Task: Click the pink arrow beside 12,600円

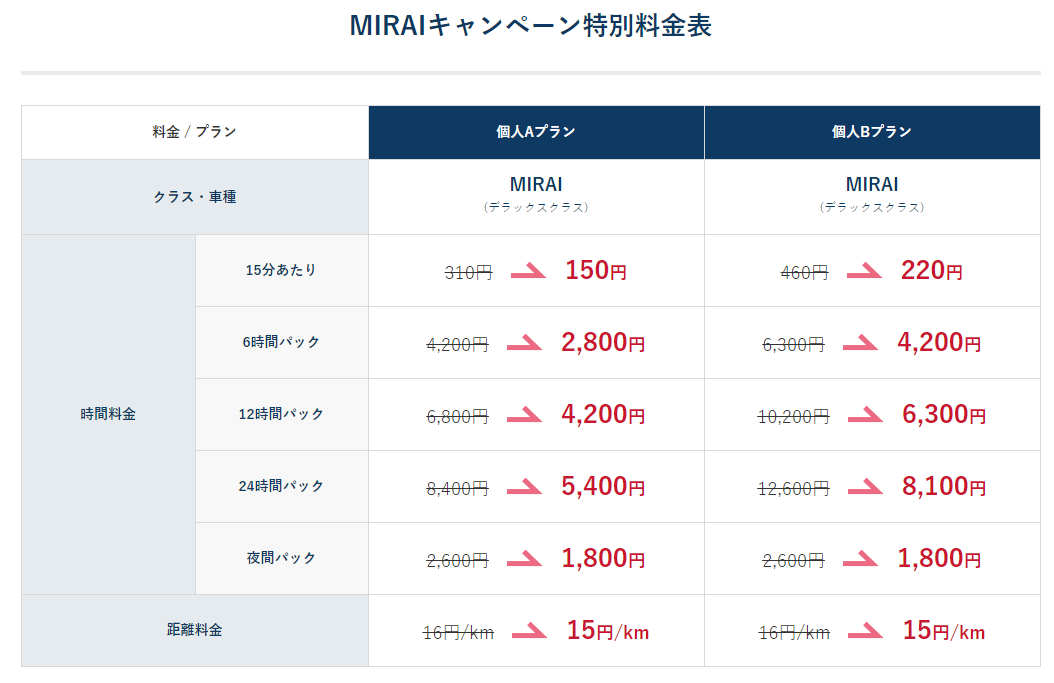Action: (865, 487)
